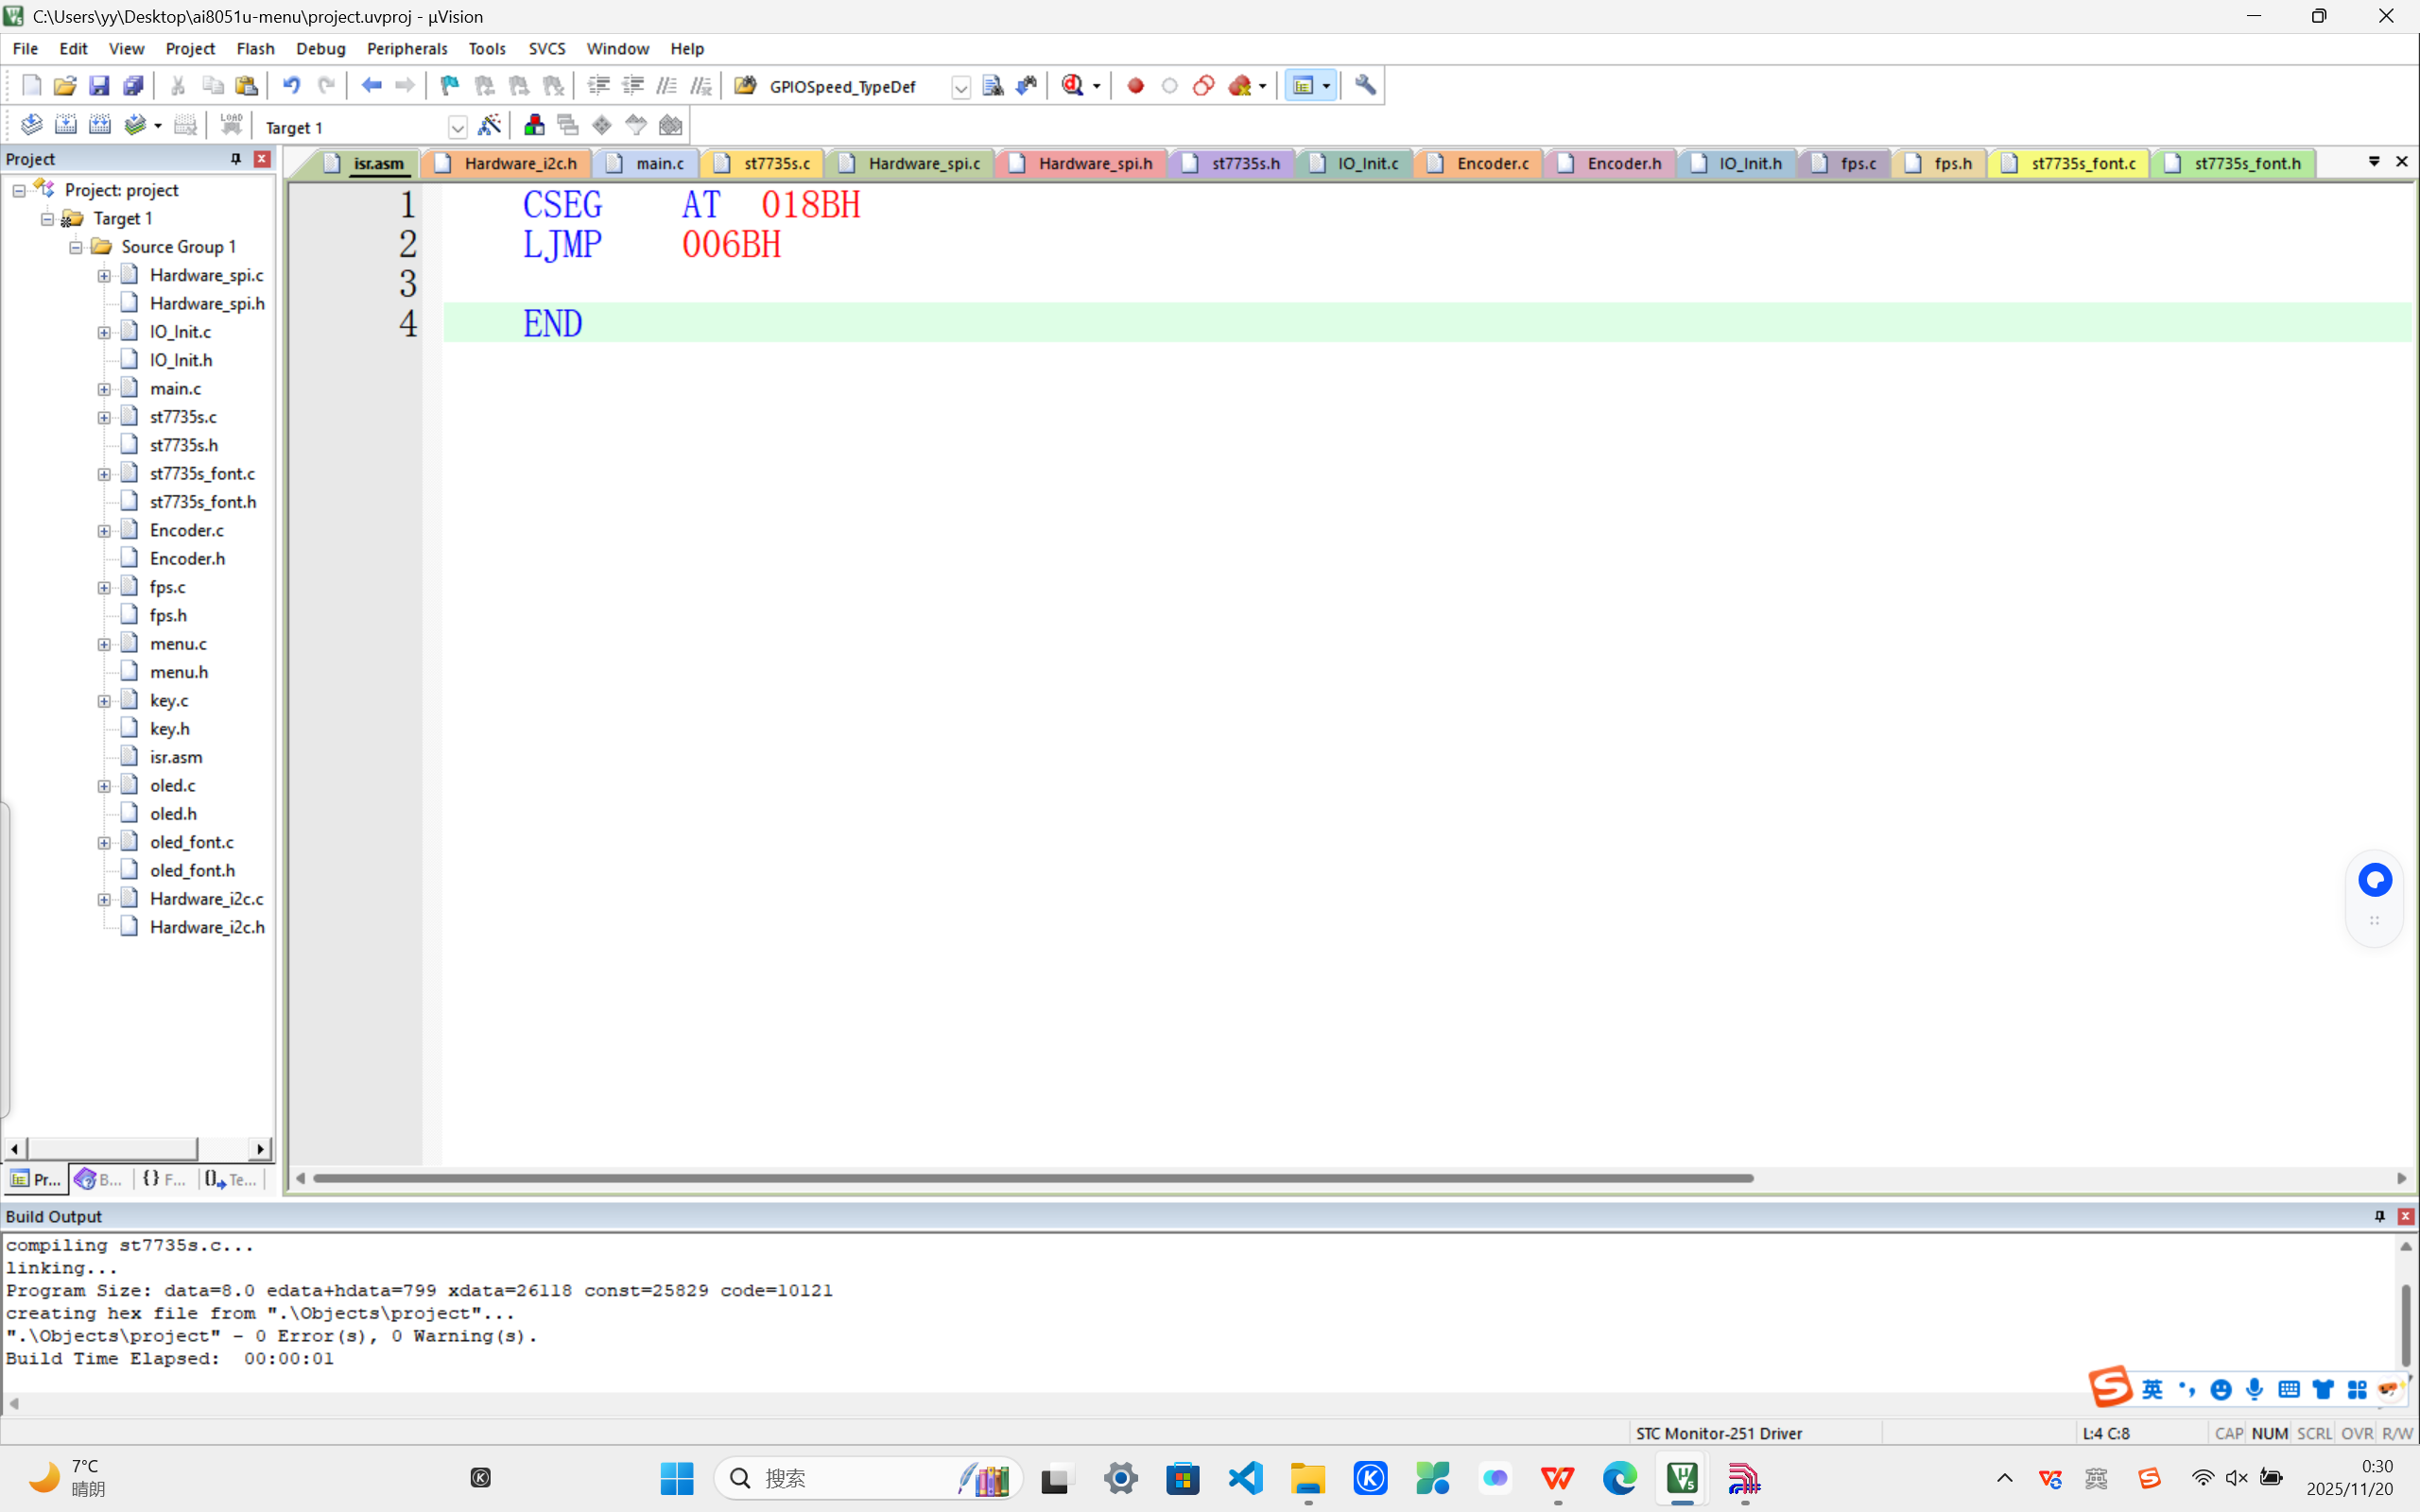Screen dimensions: 2420x1512
Task: Switch to the st7735s.c tab
Action: pyautogui.click(x=776, y=163)
